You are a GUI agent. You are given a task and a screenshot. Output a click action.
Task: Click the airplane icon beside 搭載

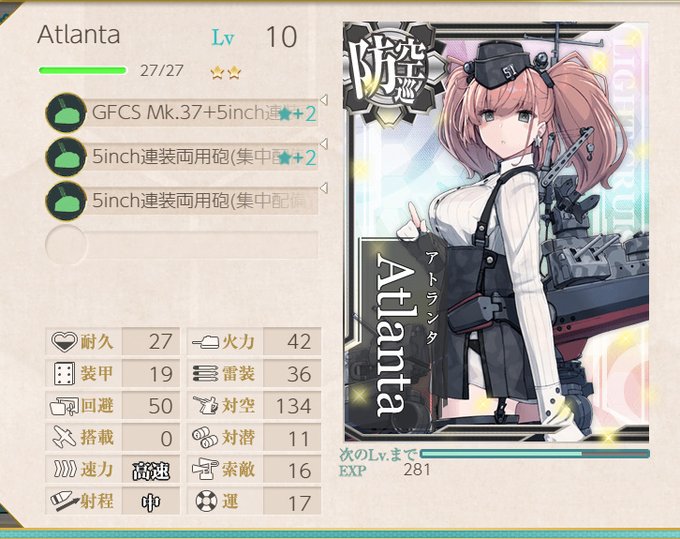pyautogui.click(x=64, y=437)
